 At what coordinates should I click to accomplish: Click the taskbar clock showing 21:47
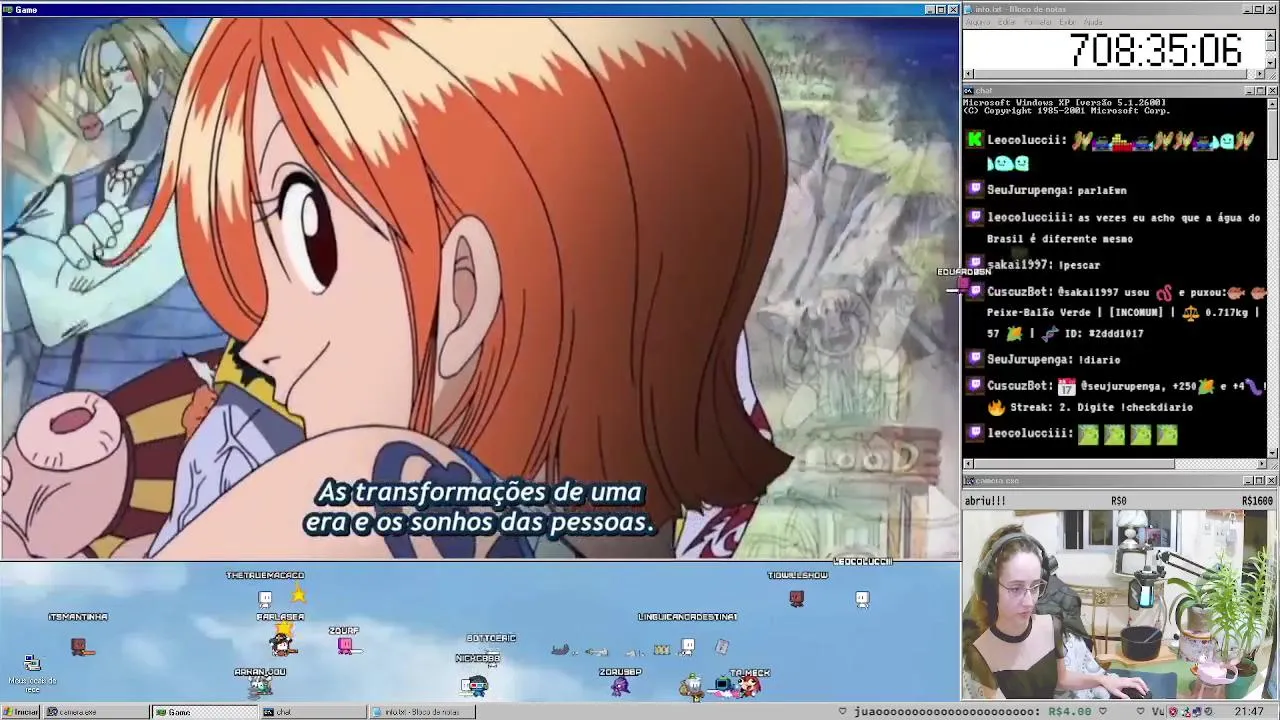[x=1248, y=712]
